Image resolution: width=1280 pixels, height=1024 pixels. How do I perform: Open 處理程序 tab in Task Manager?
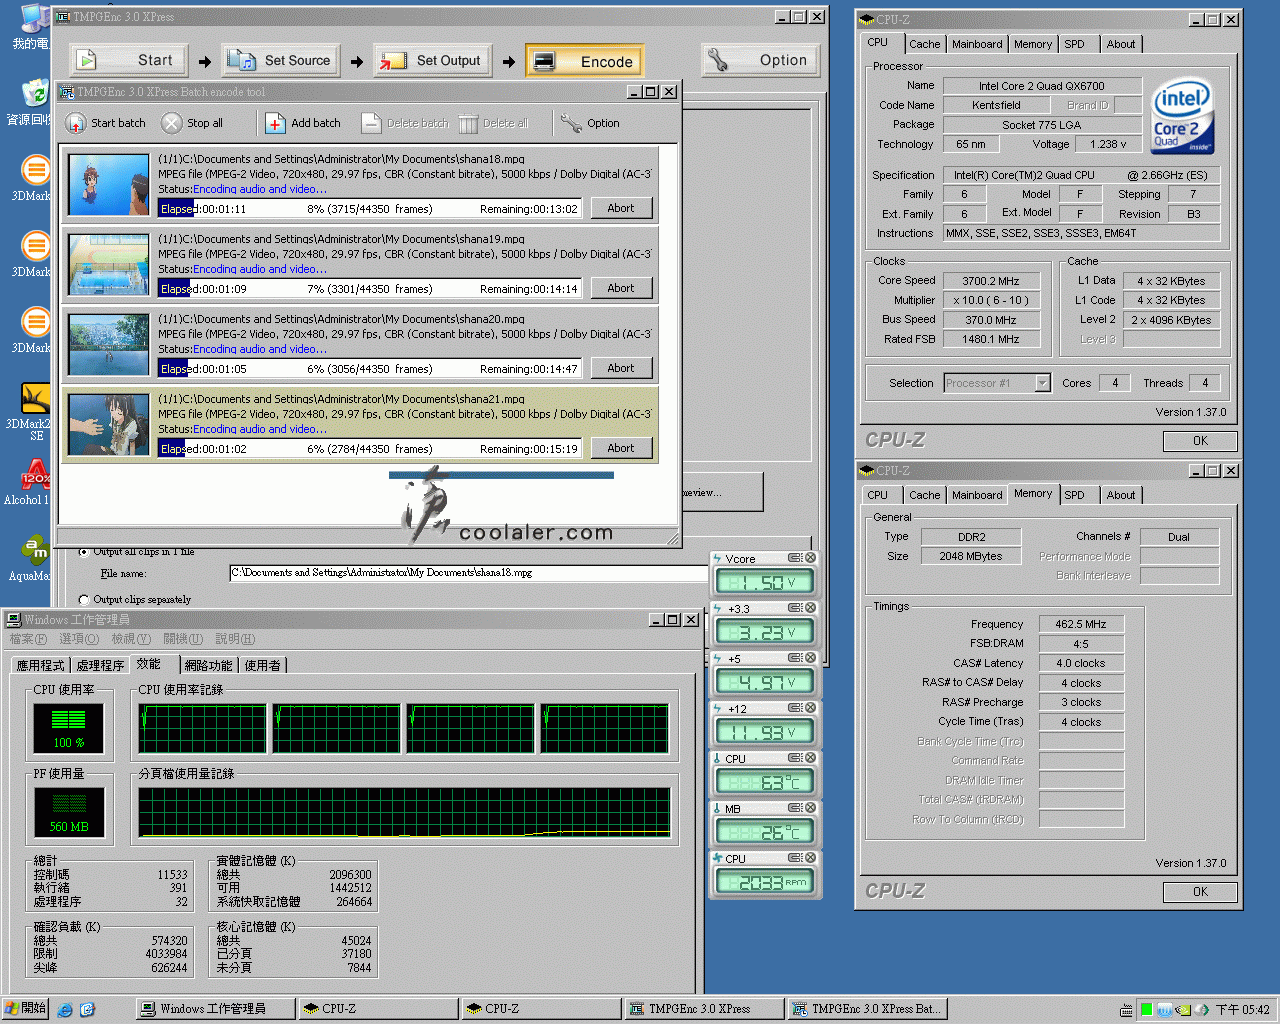100,665
